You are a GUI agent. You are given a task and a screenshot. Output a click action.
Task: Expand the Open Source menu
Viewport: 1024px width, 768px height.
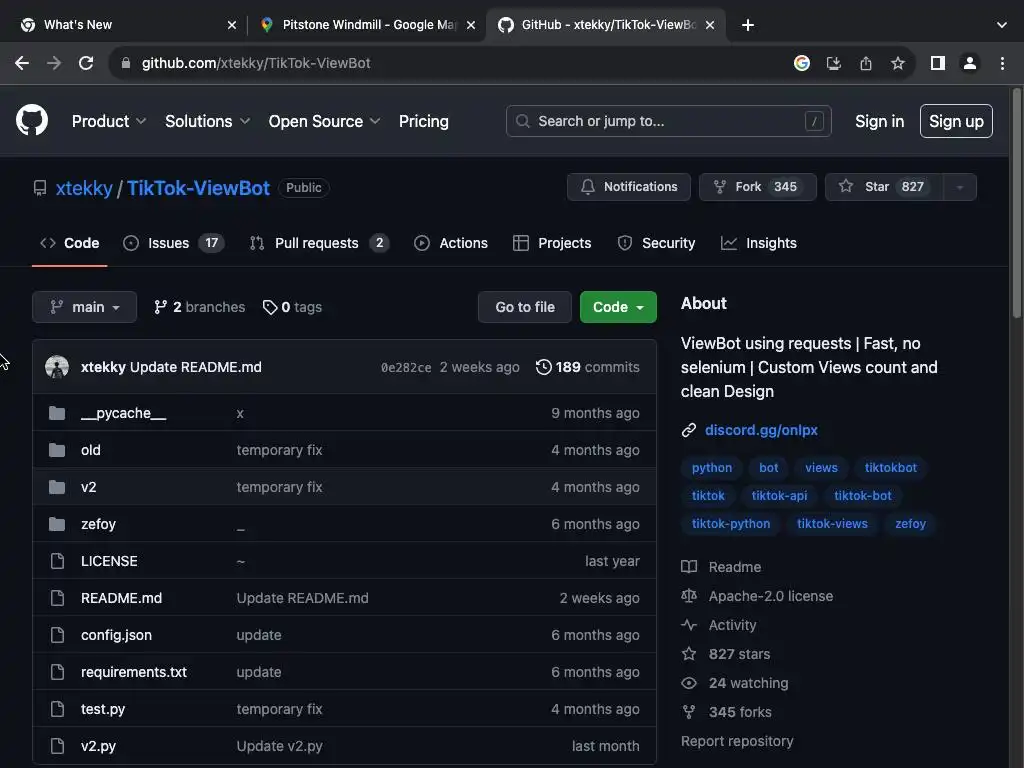(325, 121)
